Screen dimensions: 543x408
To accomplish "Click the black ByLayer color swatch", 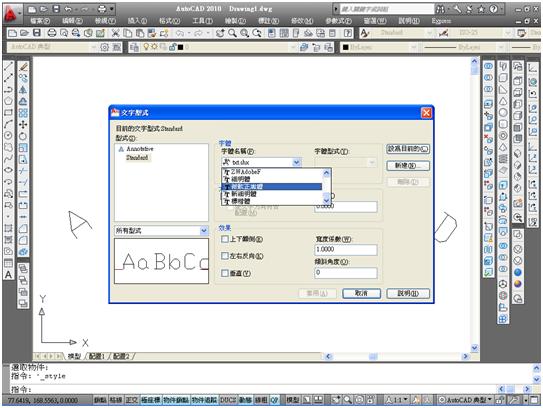I will (x=345, y=47).
